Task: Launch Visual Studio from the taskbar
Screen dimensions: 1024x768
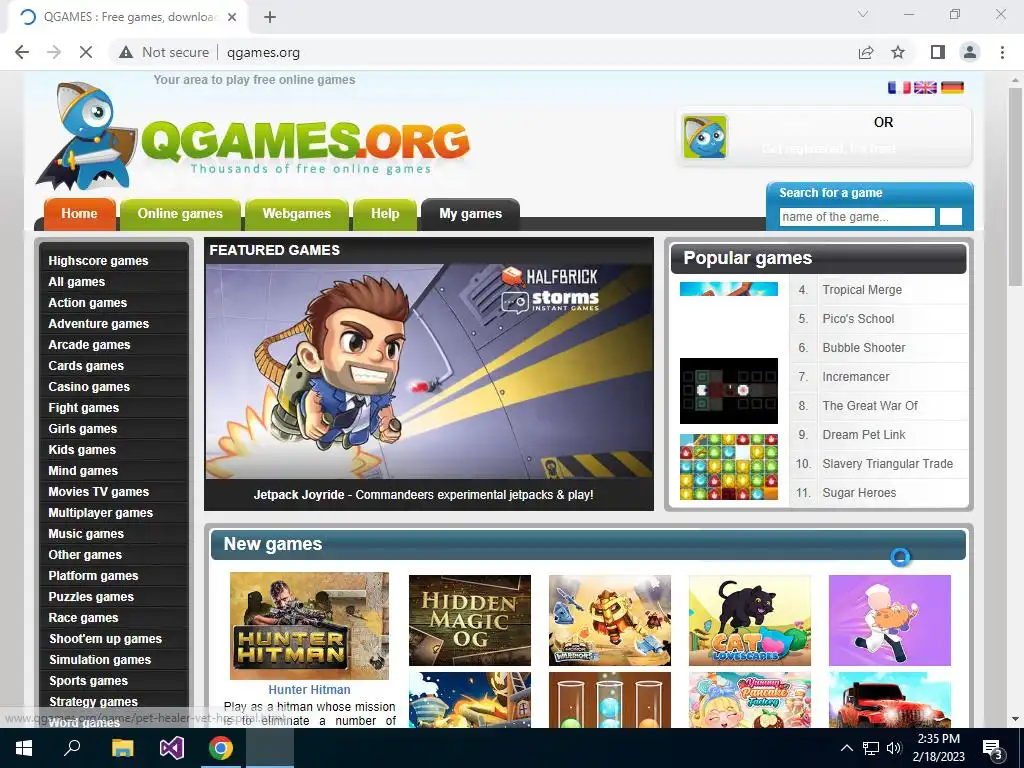Action: point(172,748)
